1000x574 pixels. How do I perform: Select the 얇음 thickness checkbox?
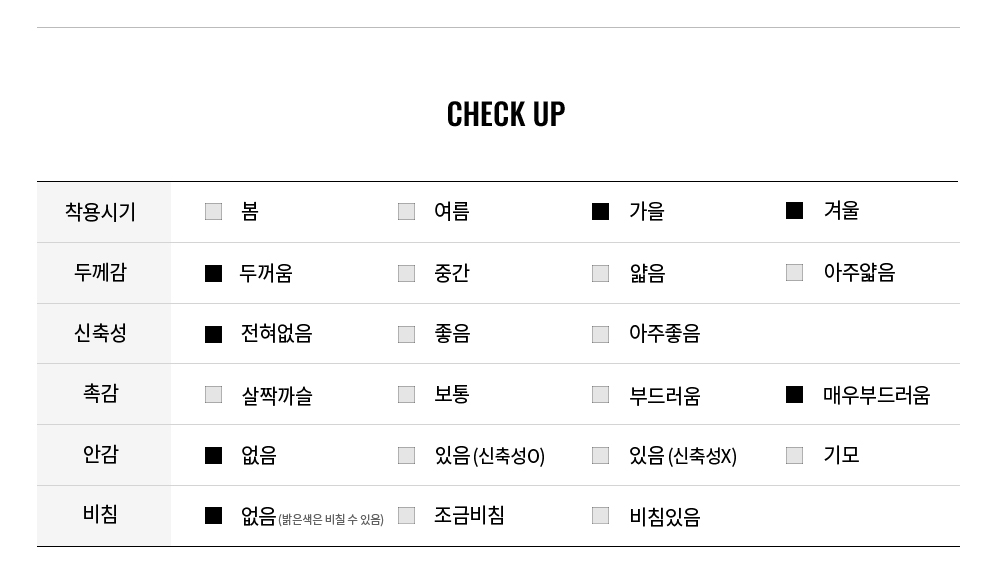[x=600, y=273]
